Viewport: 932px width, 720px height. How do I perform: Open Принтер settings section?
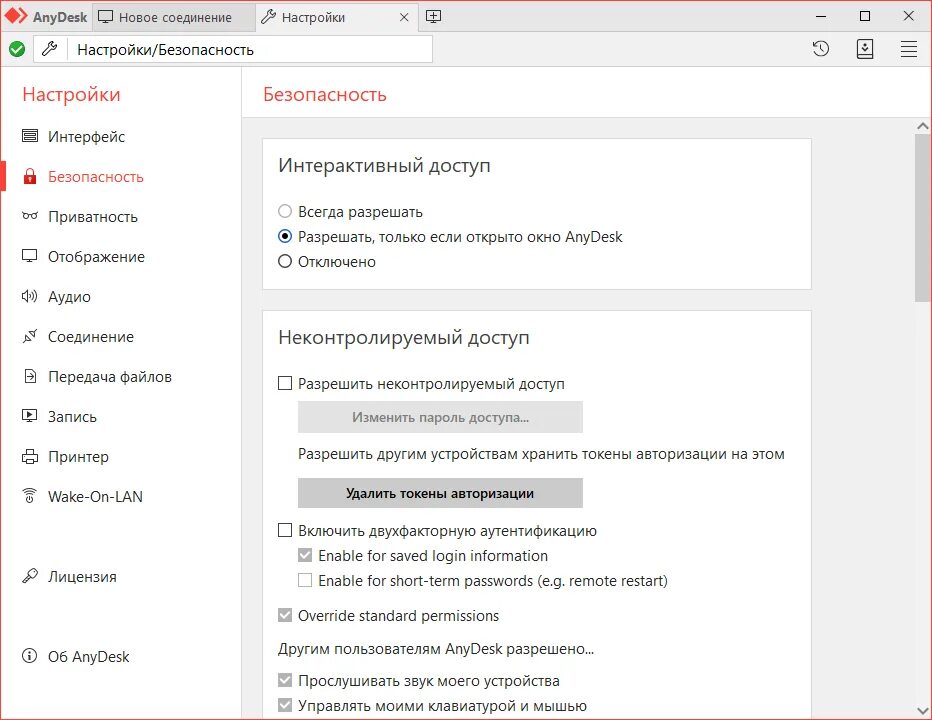point(78,457)
